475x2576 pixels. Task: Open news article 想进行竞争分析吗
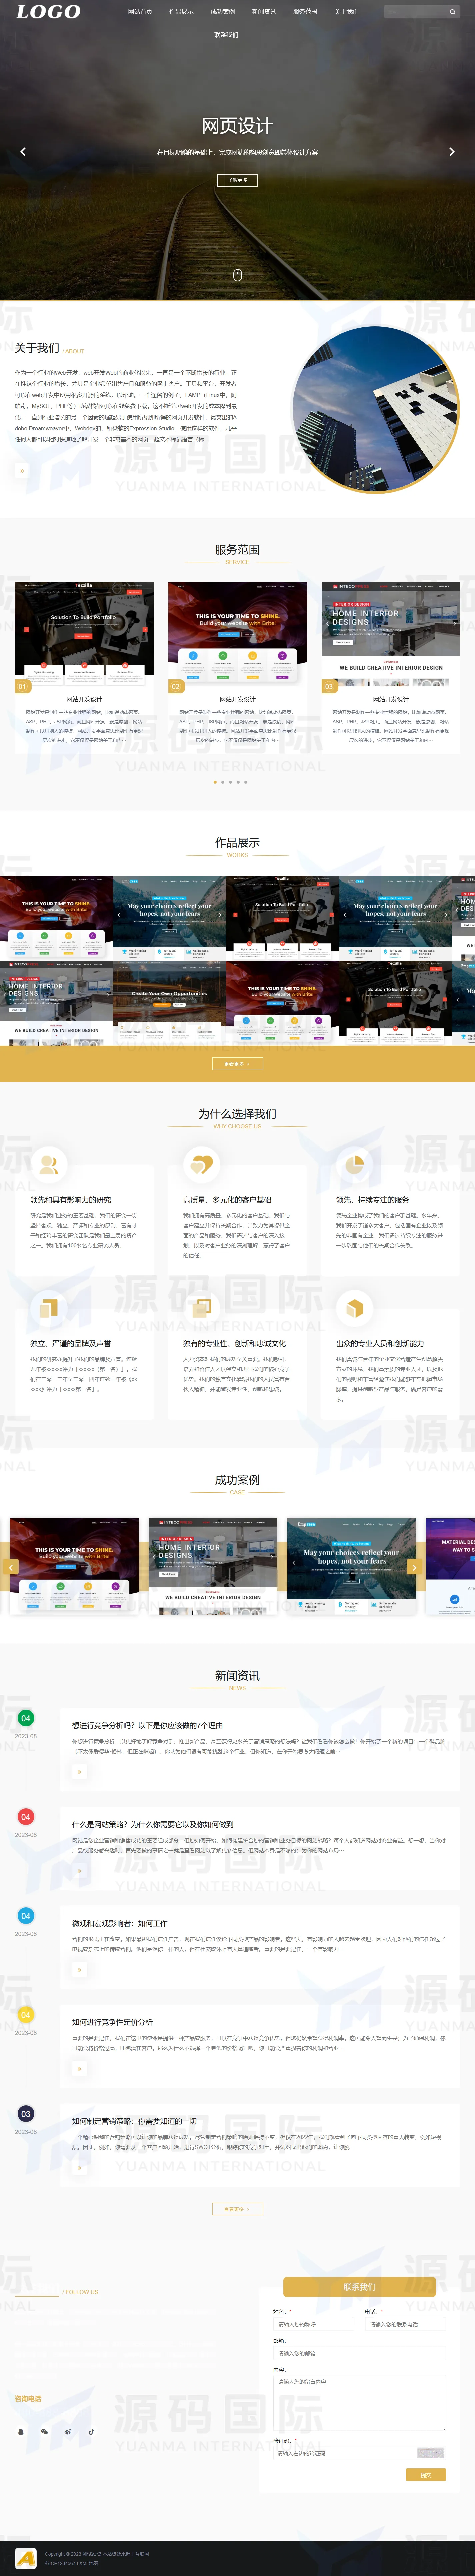coord(147,1725)
